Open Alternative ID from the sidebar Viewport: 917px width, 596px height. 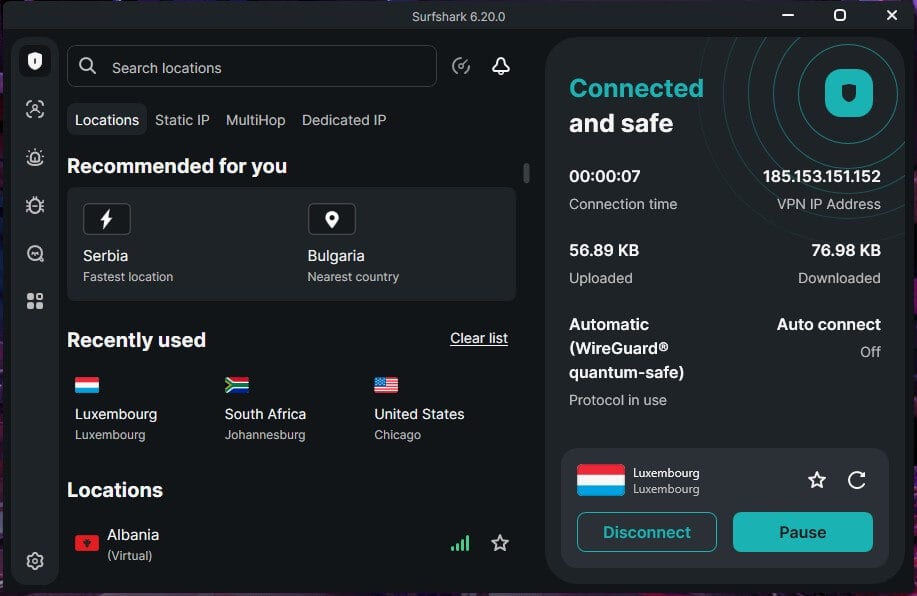point(35,109)
